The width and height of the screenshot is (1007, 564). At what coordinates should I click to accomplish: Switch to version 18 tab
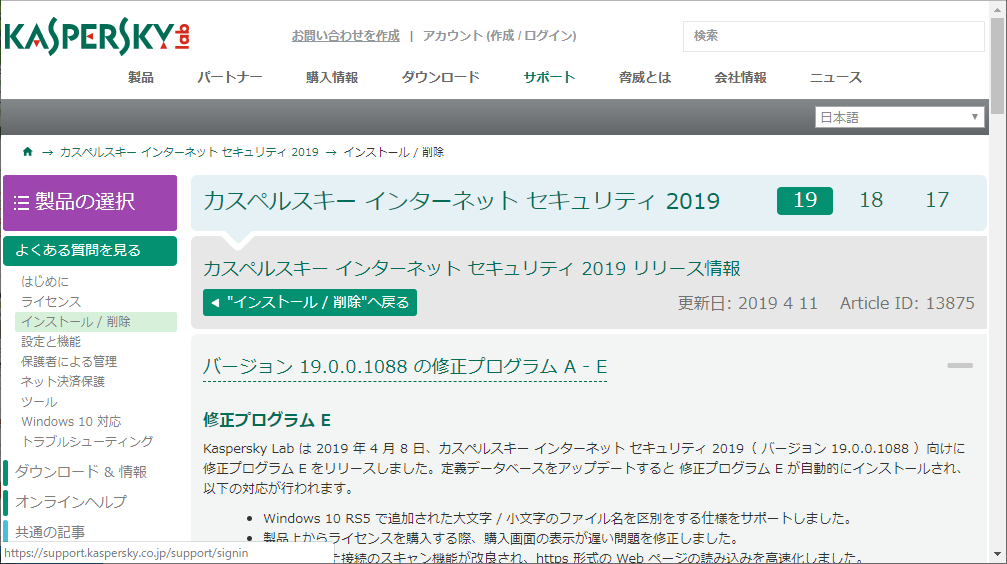[871, 200]
